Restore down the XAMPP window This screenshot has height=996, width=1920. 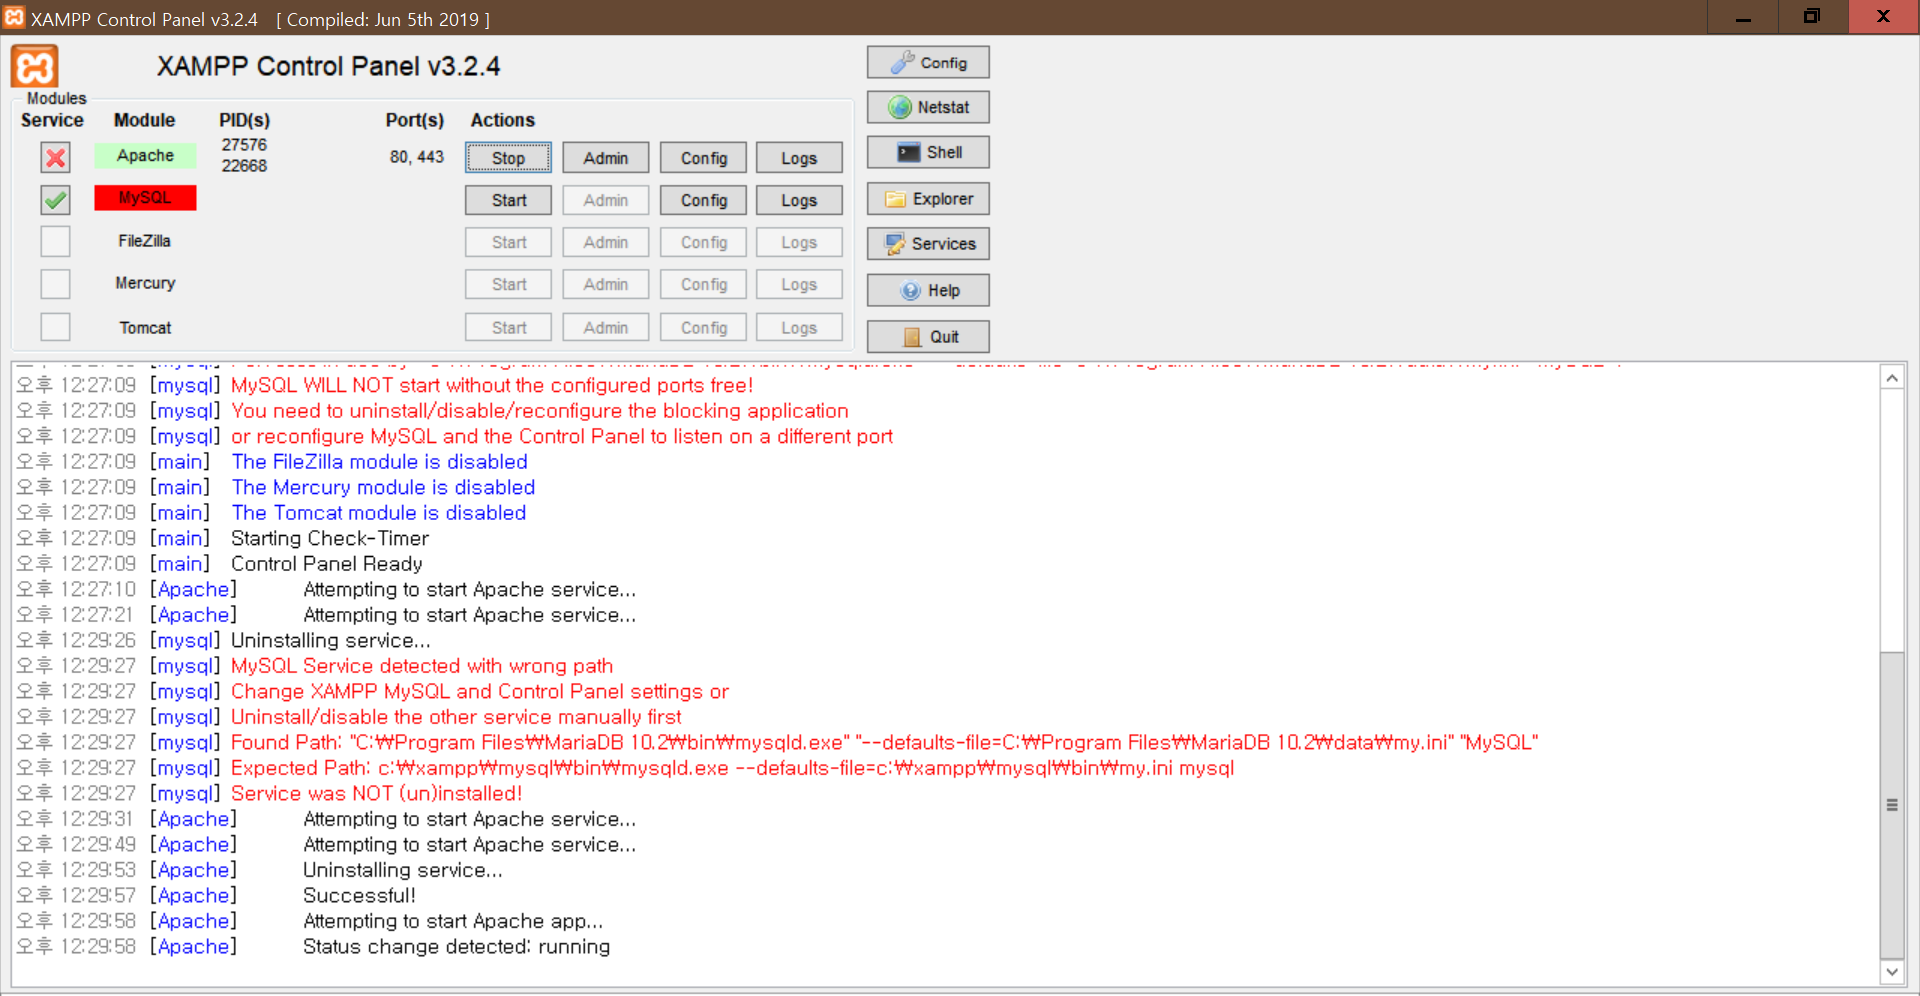click(x=1812, y=17)
